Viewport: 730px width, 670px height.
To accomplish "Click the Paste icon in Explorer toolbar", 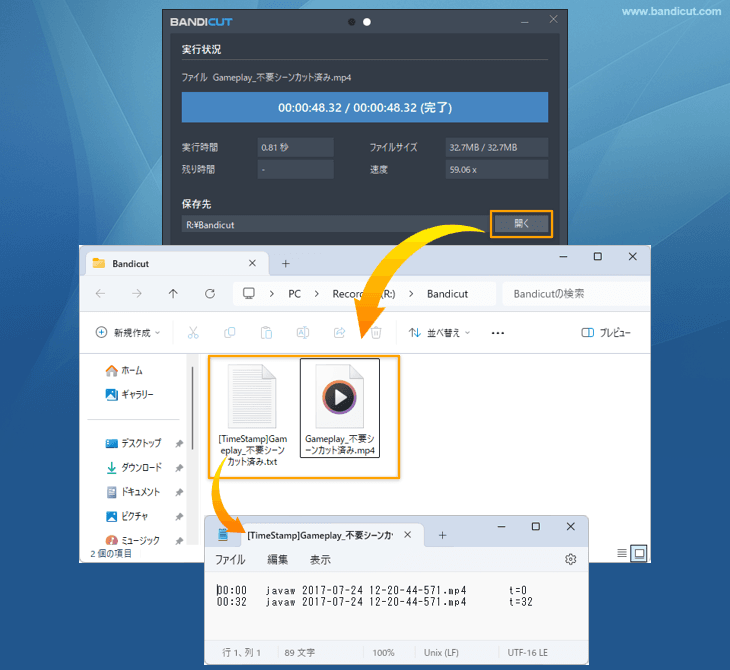I will tap(266, 332).
